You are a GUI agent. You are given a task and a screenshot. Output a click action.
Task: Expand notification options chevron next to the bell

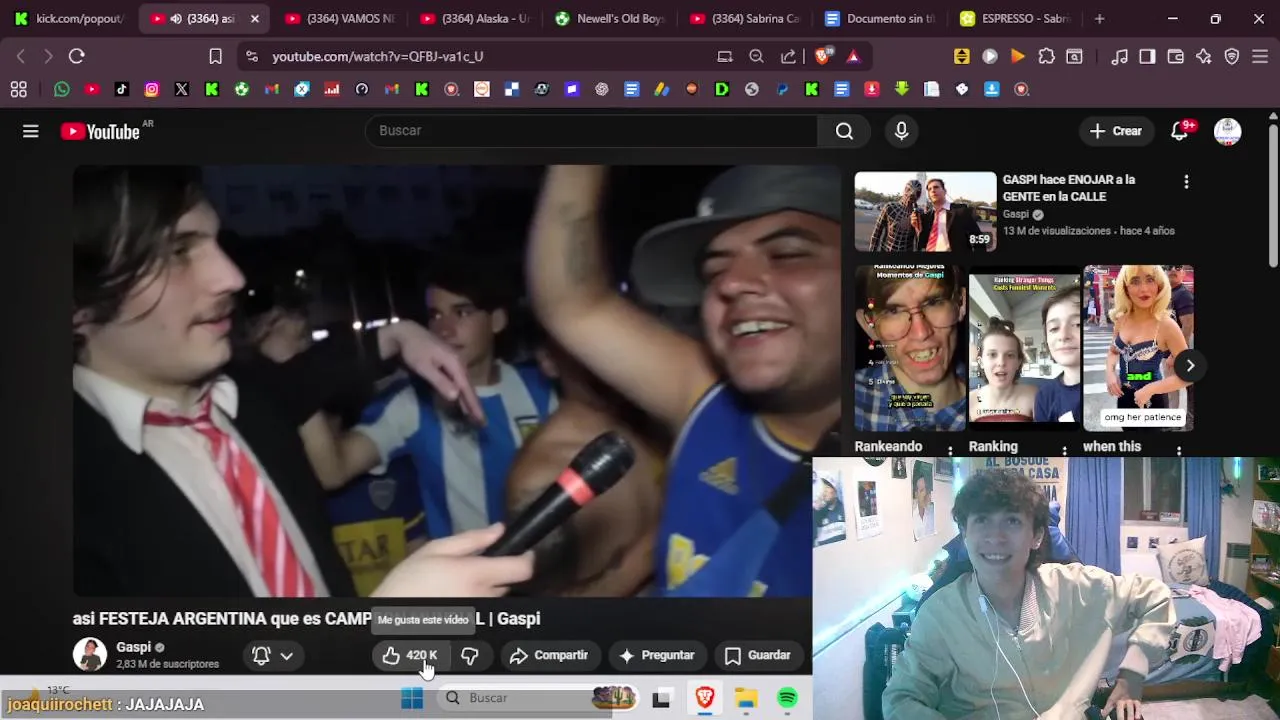click(287, 656)
